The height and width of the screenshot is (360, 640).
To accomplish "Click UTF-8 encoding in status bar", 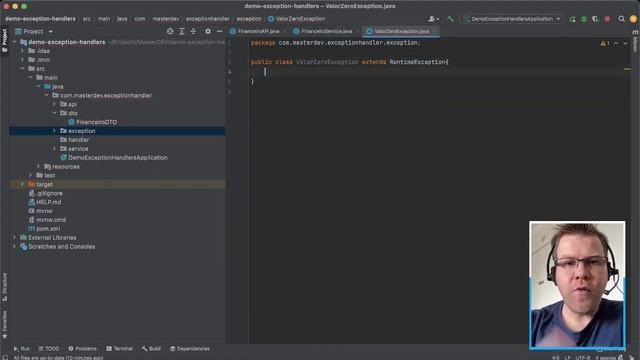I will 582,358.
